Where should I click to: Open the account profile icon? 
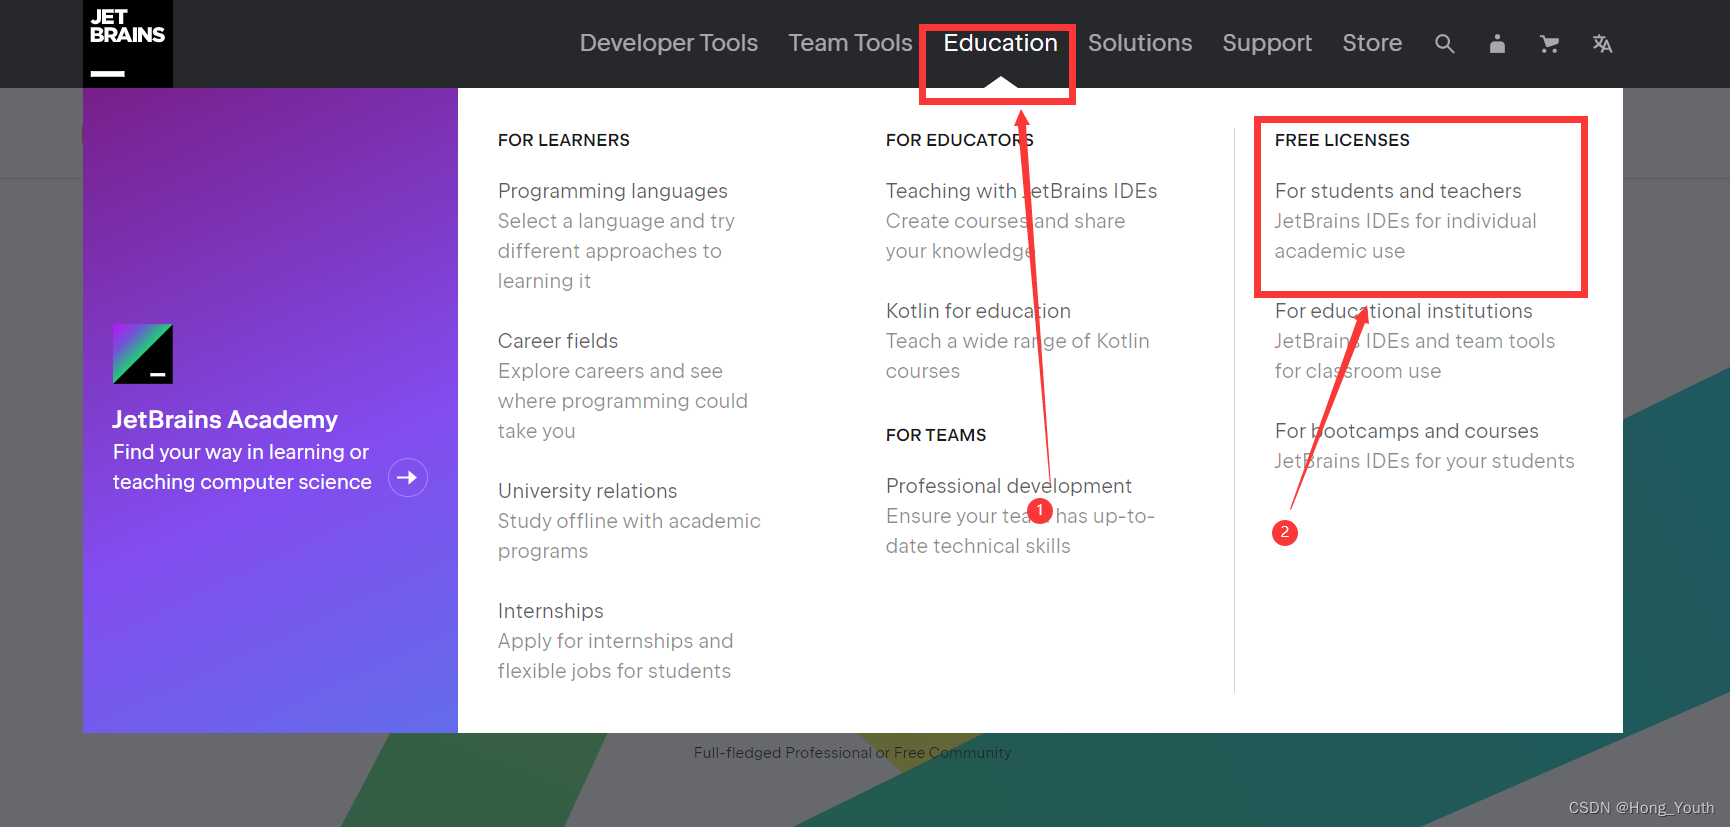pos(1497,44)
